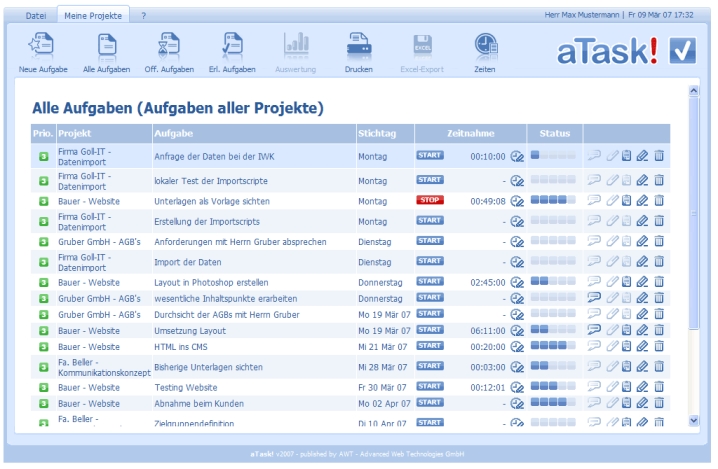Screen dimensions: 718x469
Task: Edit the 'Unterlagen als Vorlage sichten' task with pencil icon
Action: point(643,200)
